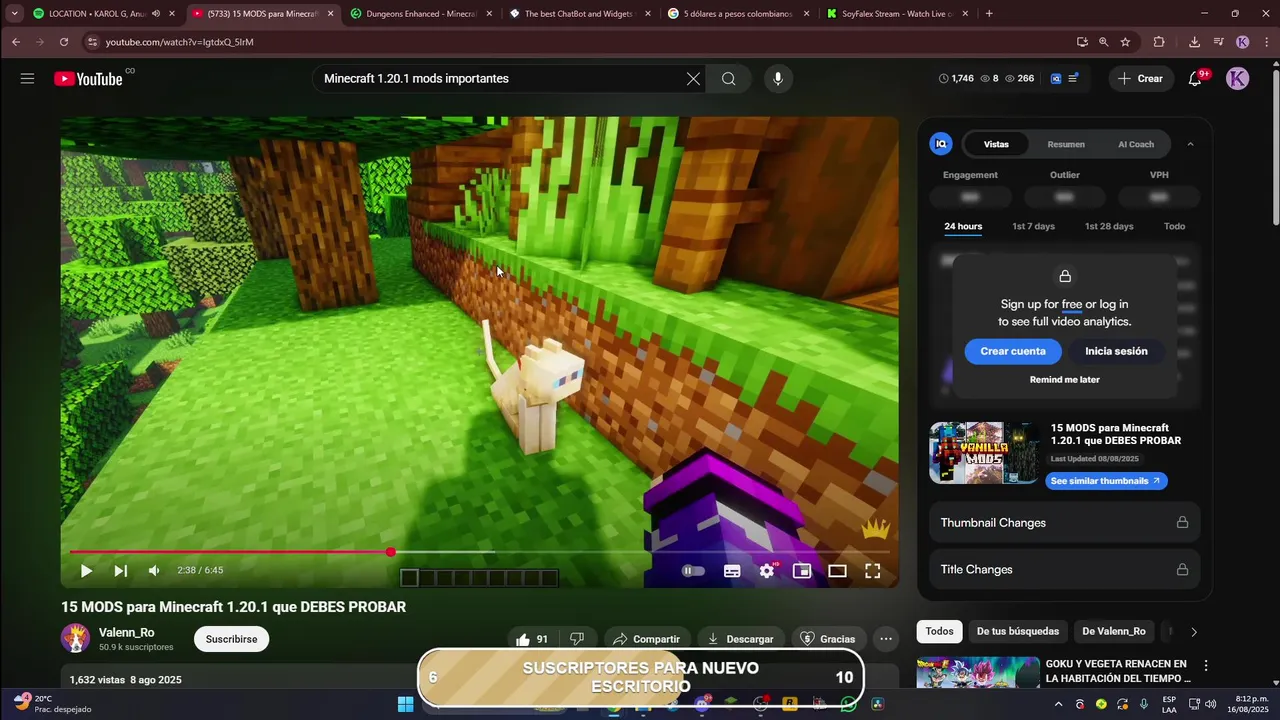The width and height of the screenshot is (1280, 720).
Task: Expand the Thumbnail Changes row
Action: (x=1064, y=523)
